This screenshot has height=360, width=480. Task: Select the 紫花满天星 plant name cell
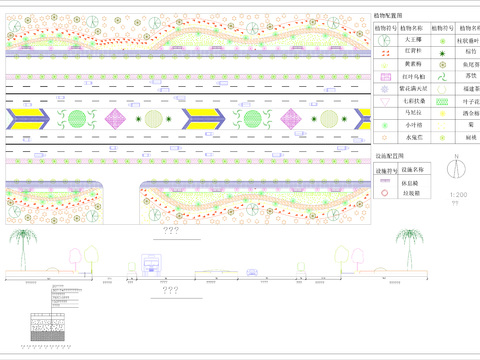pyautogui.click(x=413, y=89)
